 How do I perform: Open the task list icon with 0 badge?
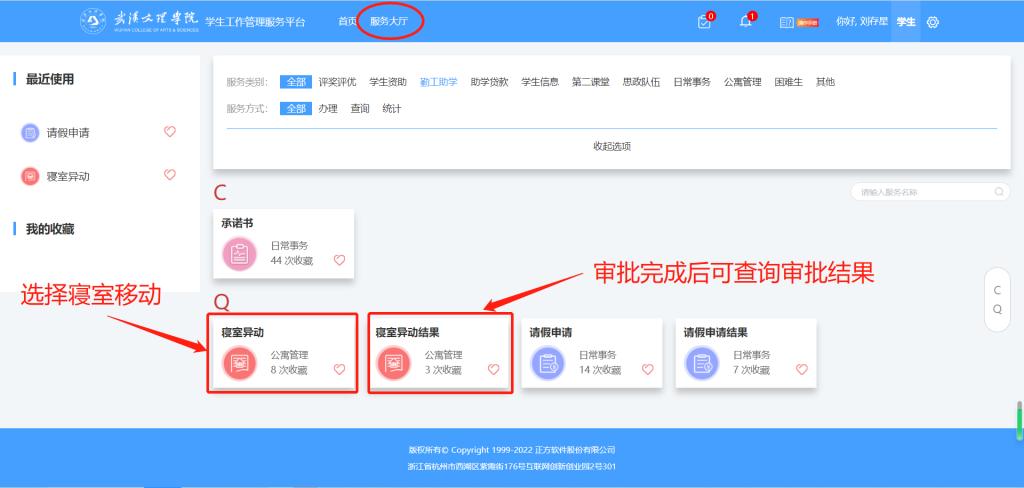[705, 22]
